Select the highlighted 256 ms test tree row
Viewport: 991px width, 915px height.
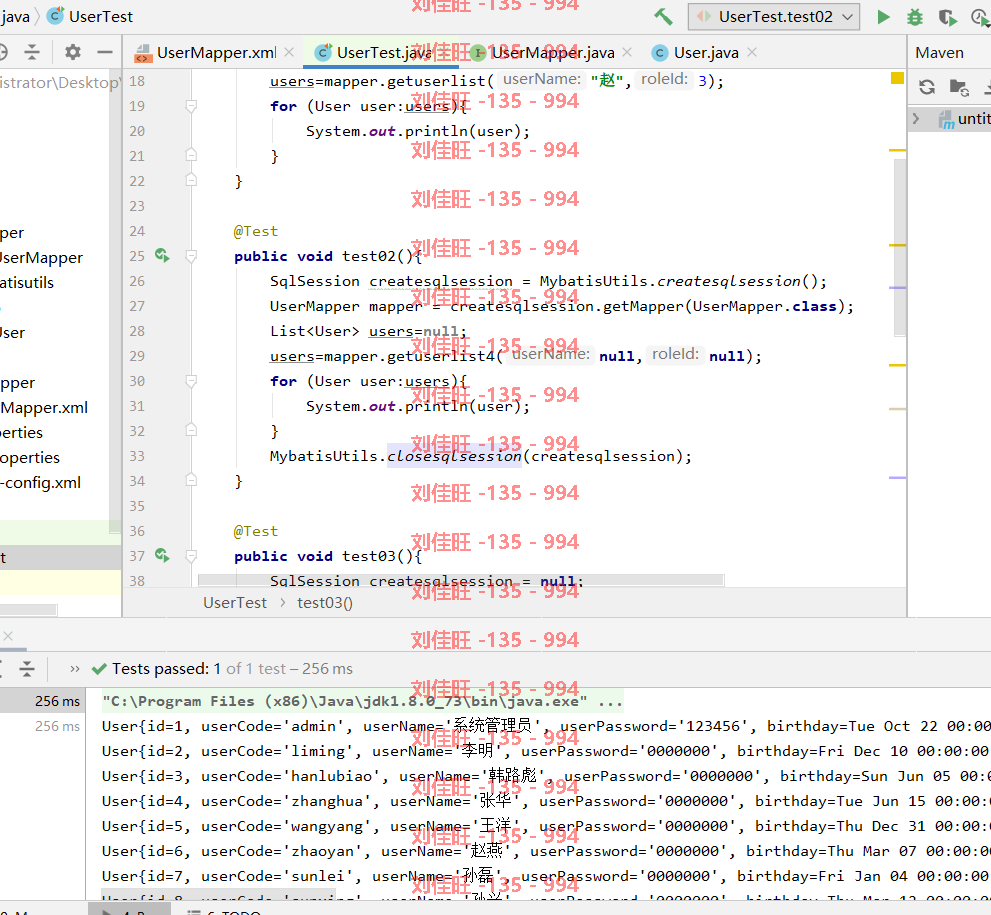point(42,701)
